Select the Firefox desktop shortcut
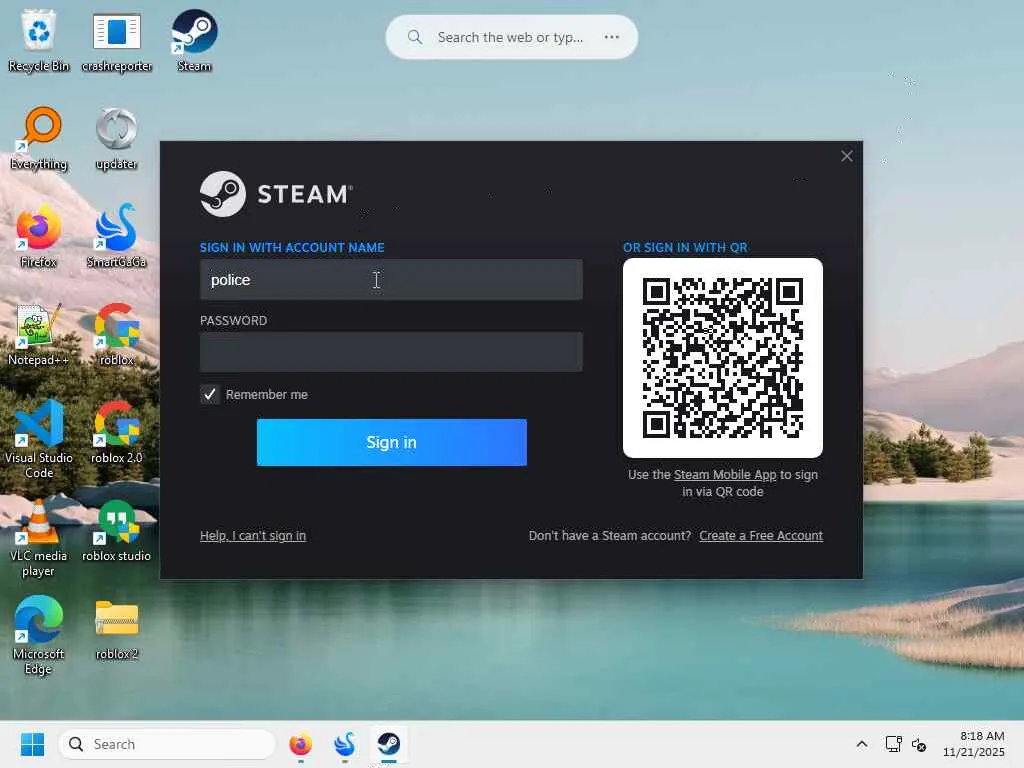Screen dimensions: 1024x768 [39, 236]
